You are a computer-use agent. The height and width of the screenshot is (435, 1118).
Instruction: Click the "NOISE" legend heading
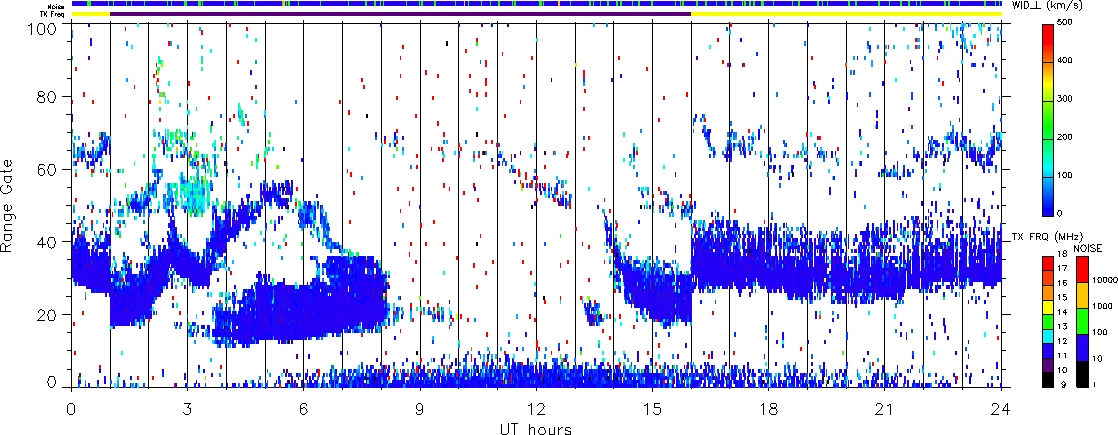click(1088, 246)
